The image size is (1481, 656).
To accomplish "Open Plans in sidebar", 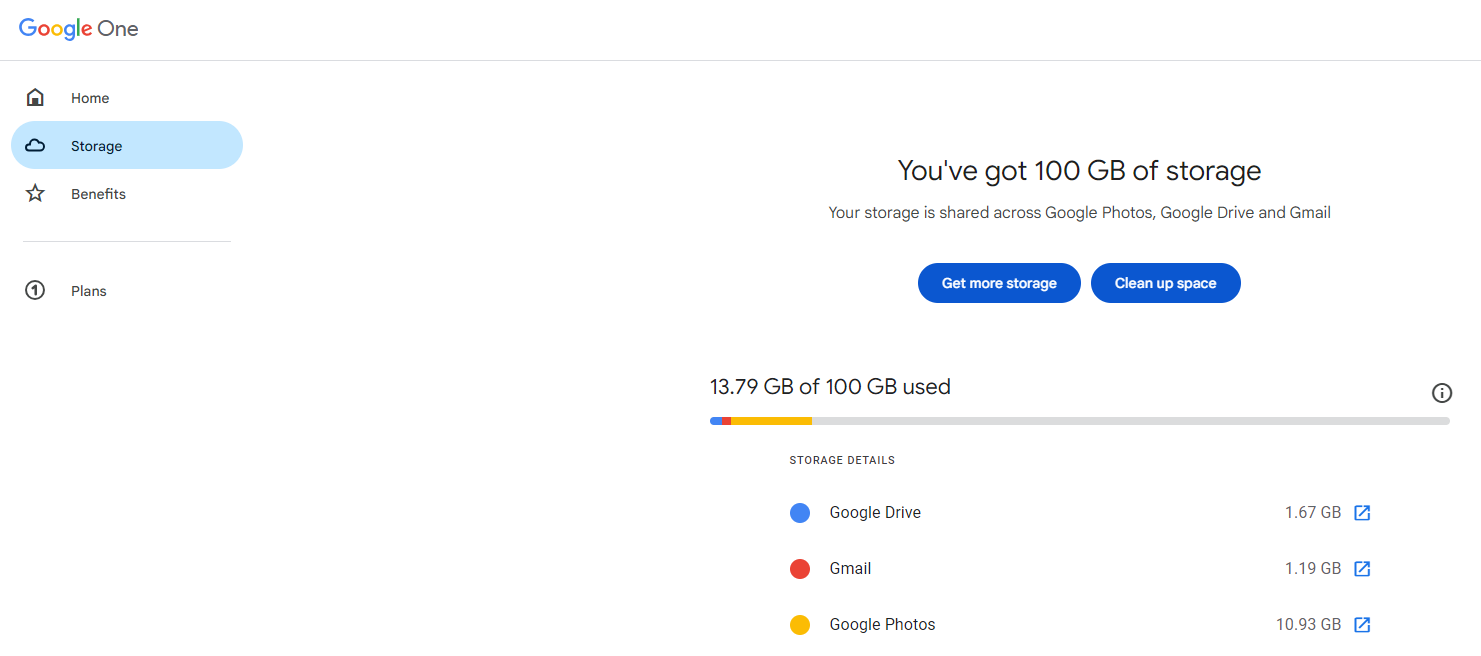I will pos(127,291).
